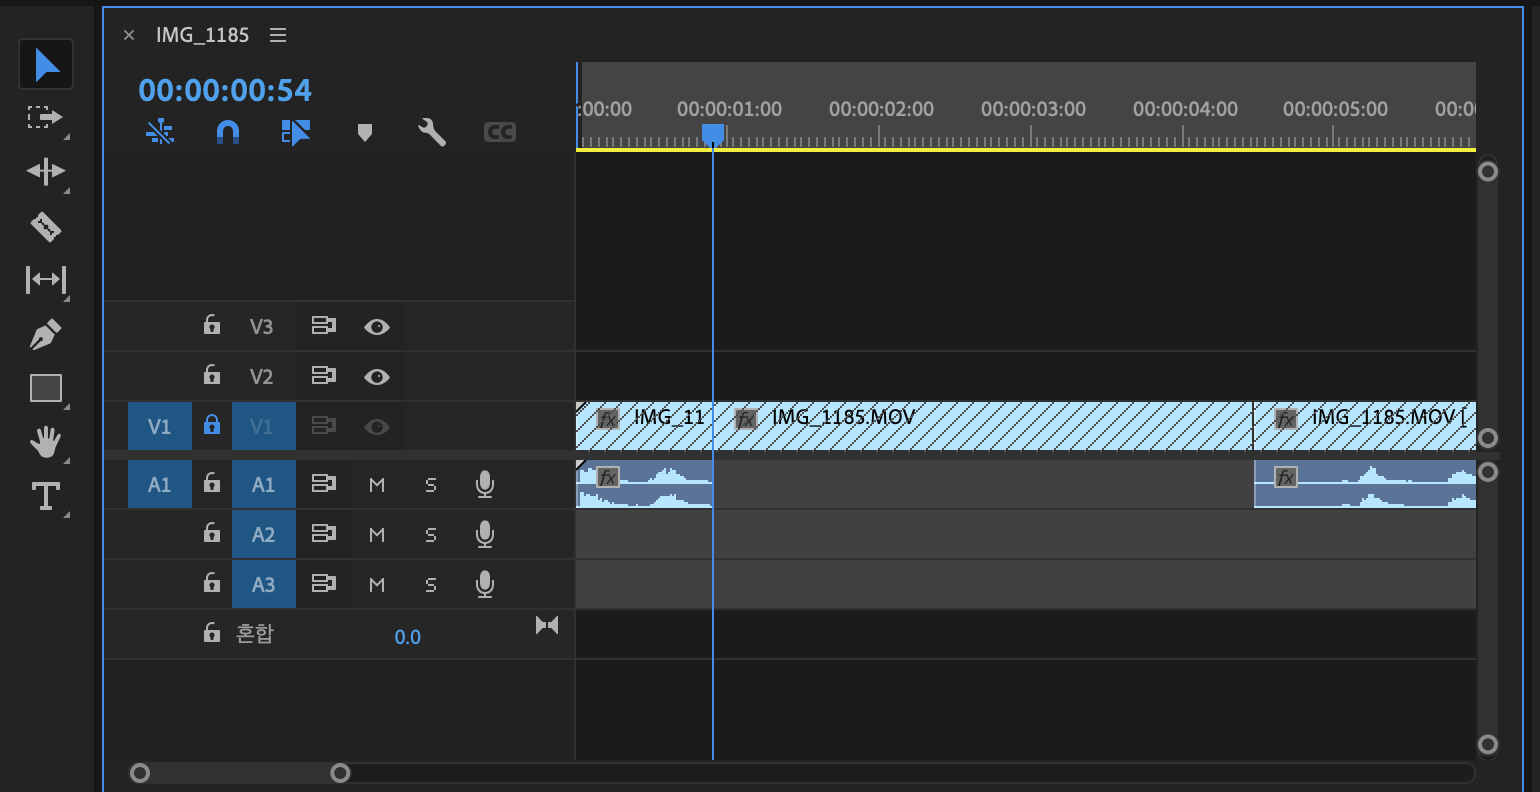1540x792 pixels.
Task: Mute track A1
Action: click(377, 485)
